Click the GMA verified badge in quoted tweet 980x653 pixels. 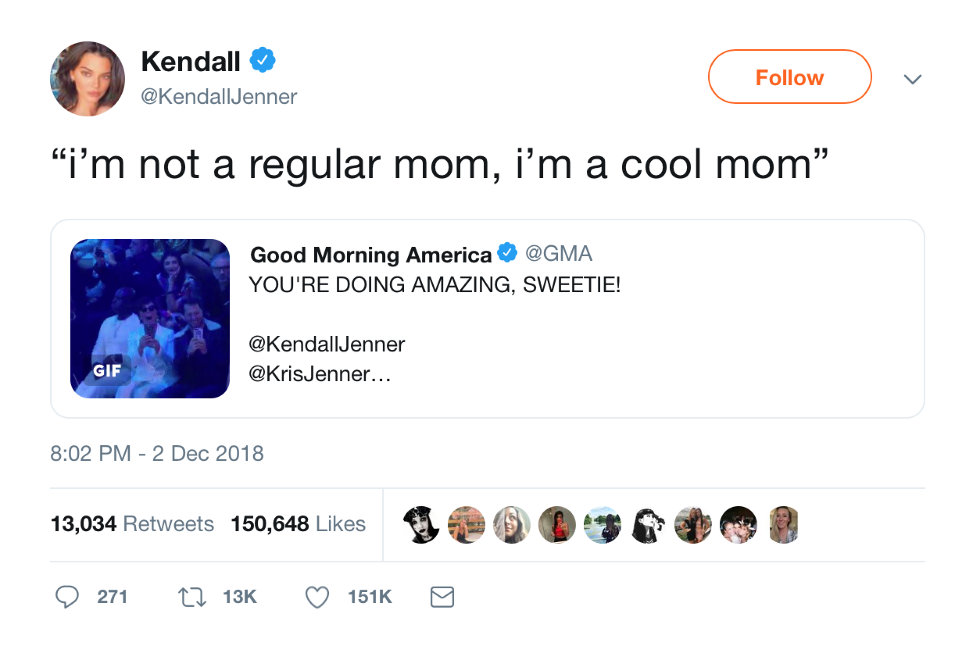coord(508,254)
